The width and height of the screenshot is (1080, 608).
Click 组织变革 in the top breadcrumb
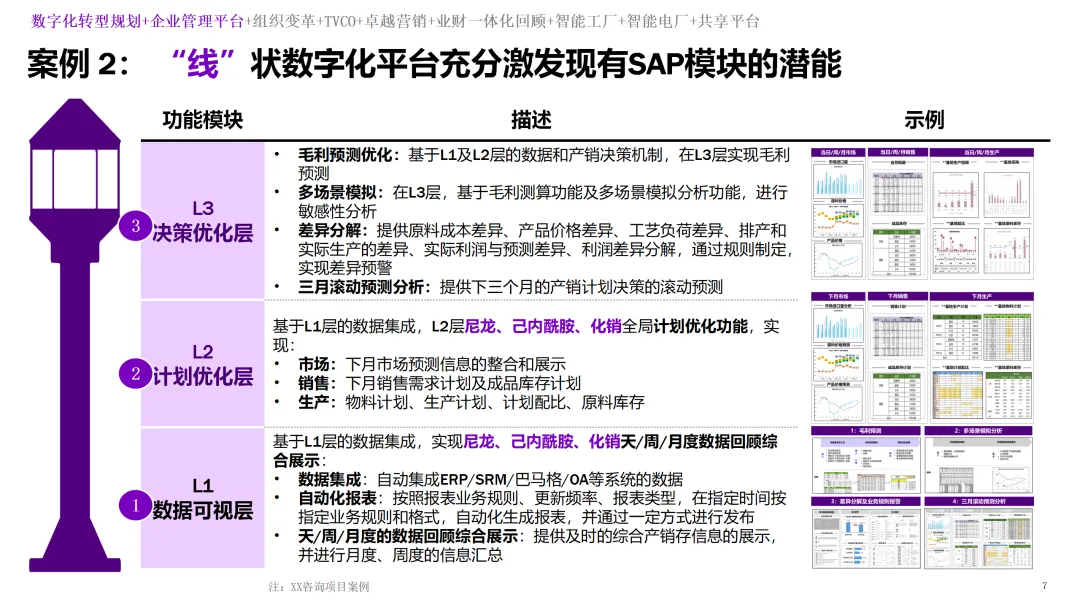(284, 21)
